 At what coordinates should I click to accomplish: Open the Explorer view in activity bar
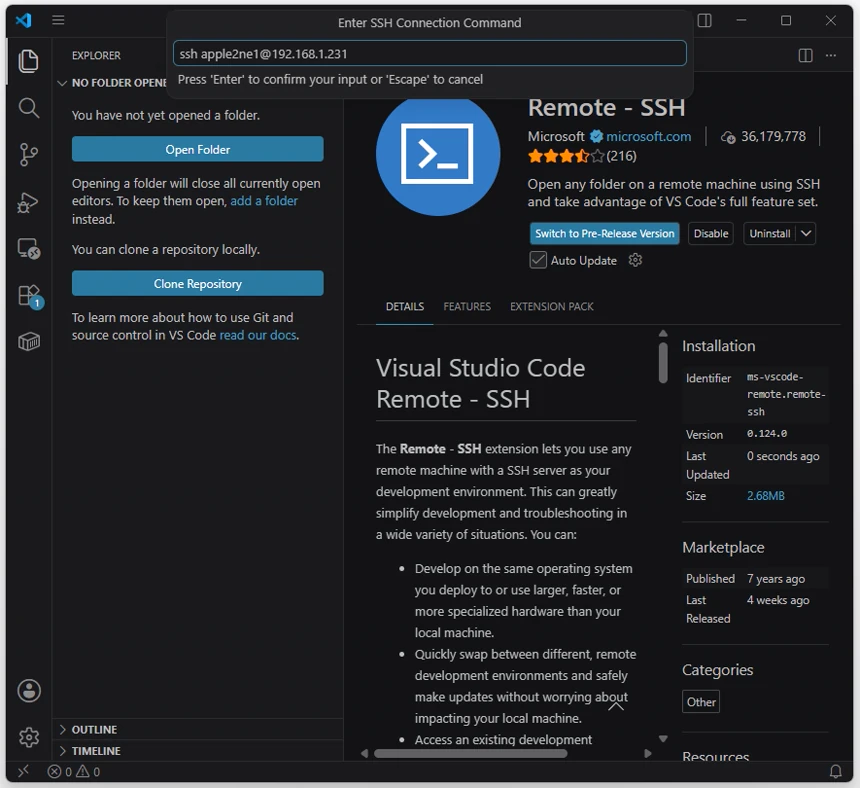[29, 61]
